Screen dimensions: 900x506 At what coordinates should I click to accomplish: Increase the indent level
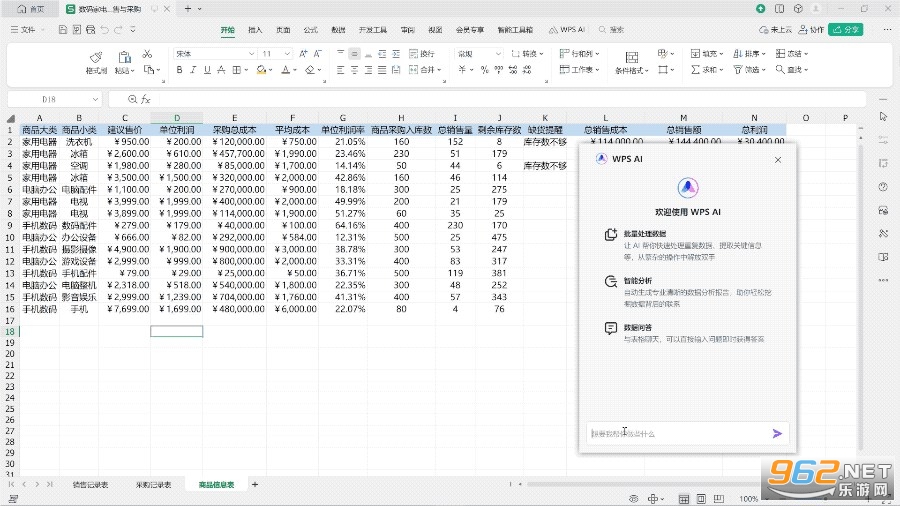tap(396, 53)
